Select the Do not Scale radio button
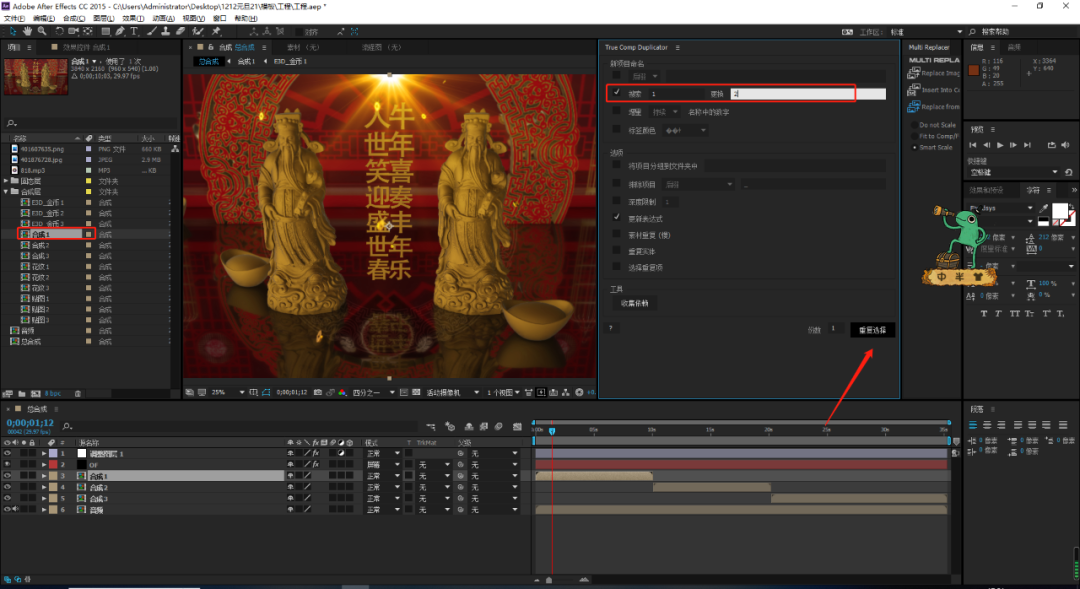 click(914, 125)
